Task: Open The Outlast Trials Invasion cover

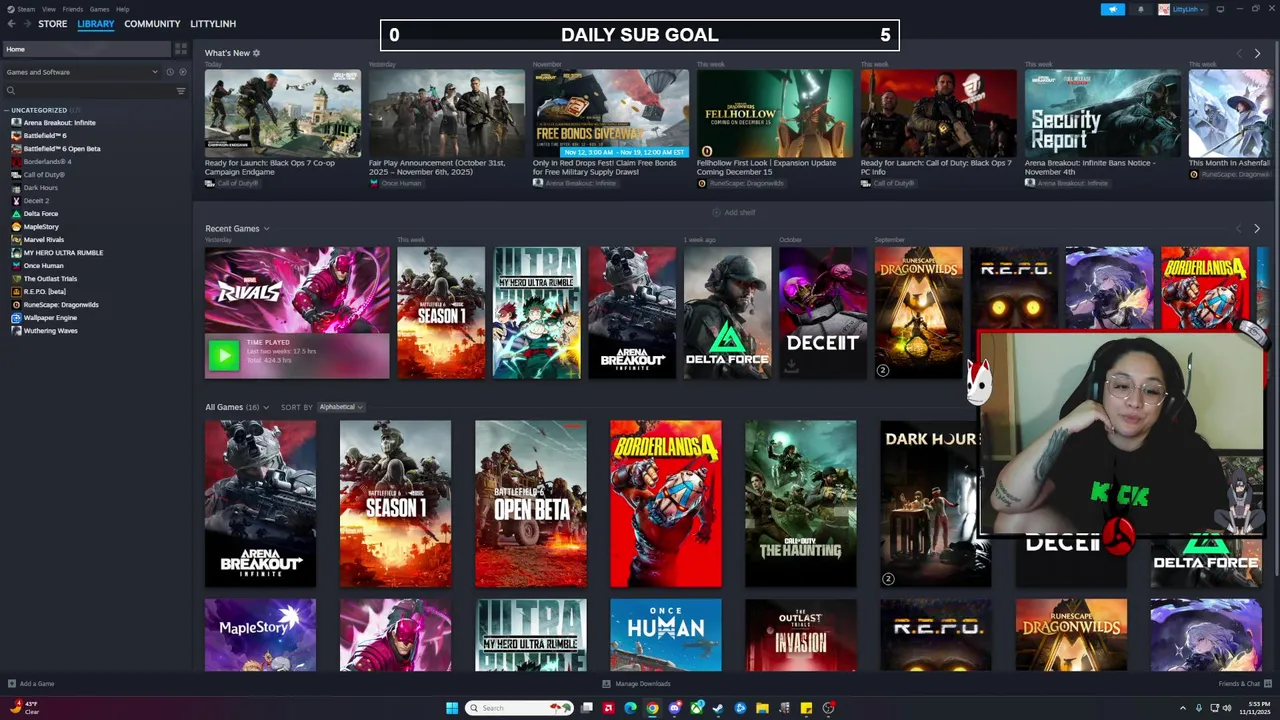Action: point(800,636)
